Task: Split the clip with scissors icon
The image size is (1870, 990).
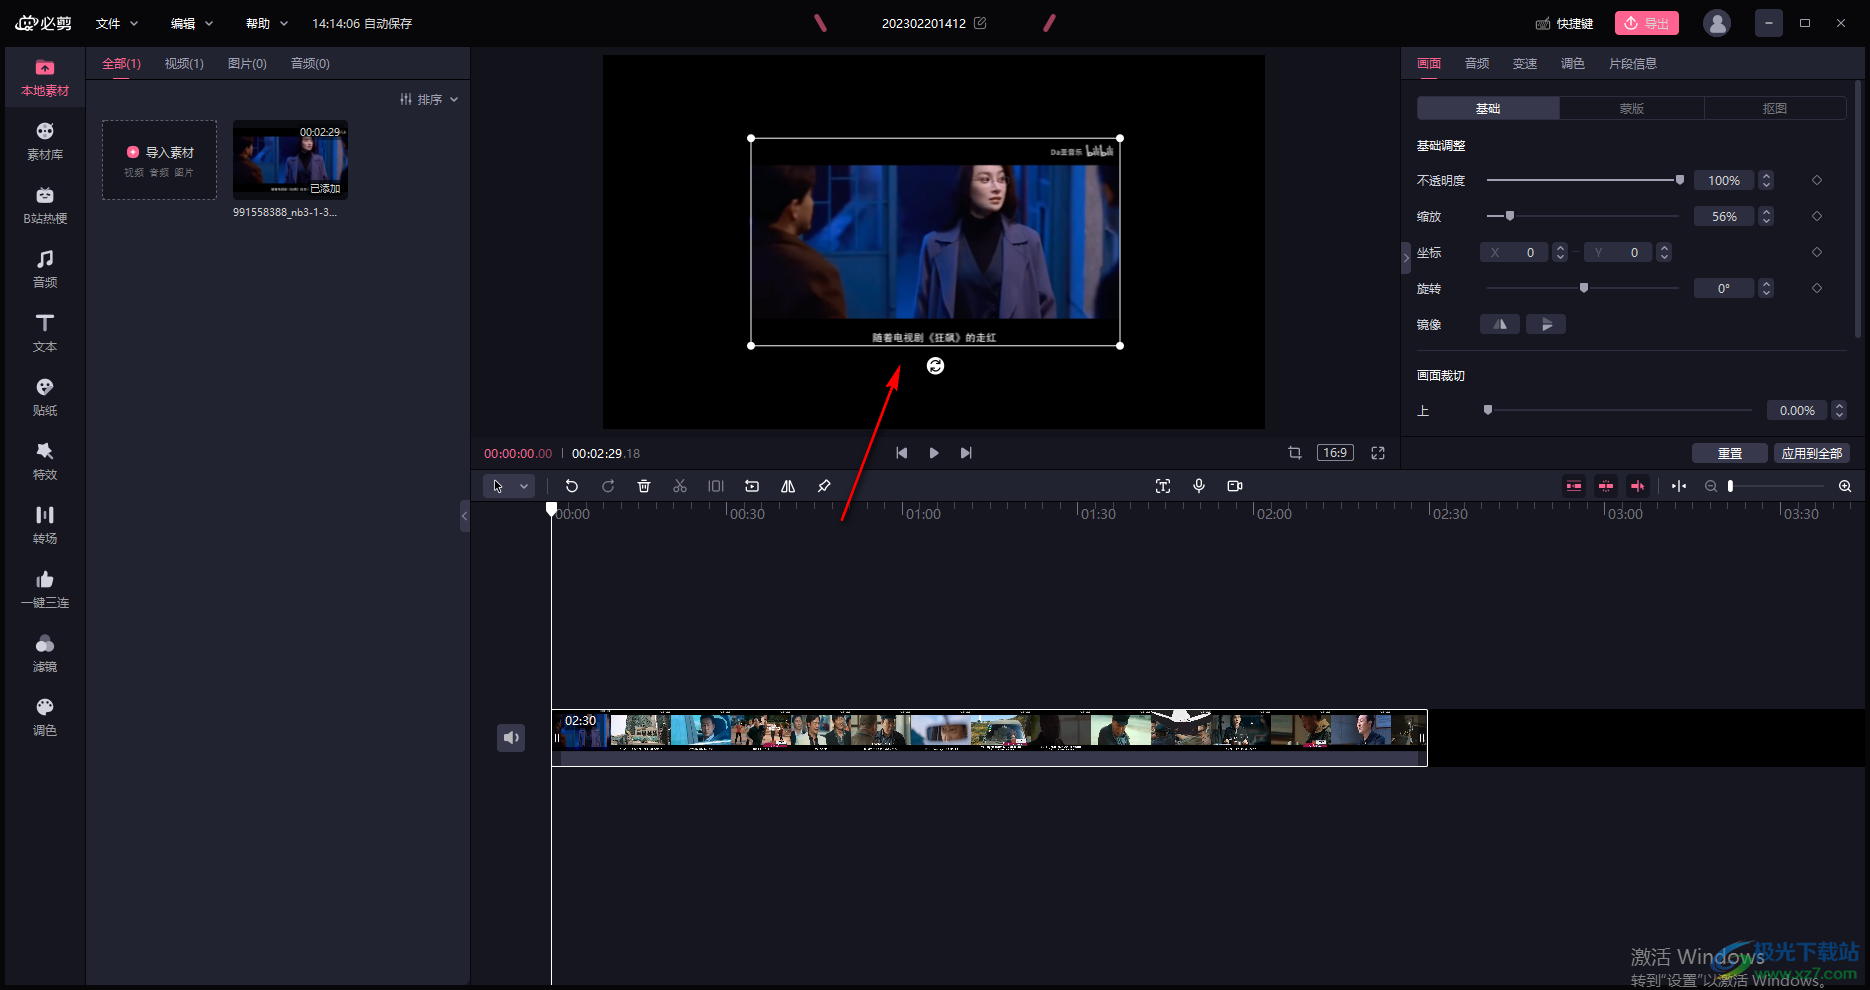Action: [680, 486]
